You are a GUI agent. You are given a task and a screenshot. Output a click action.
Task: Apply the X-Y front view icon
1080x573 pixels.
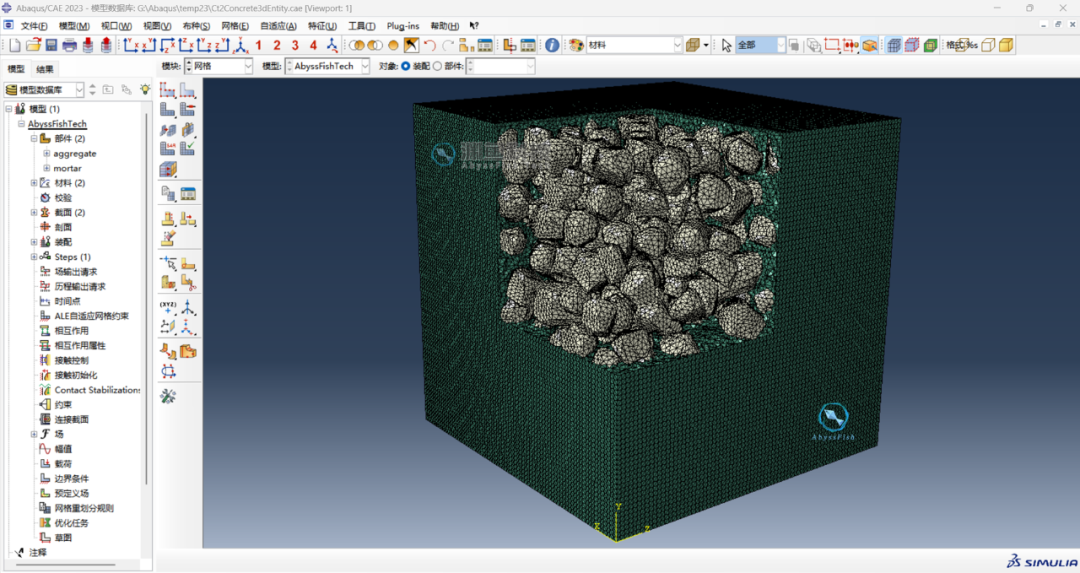pos(131,45)
